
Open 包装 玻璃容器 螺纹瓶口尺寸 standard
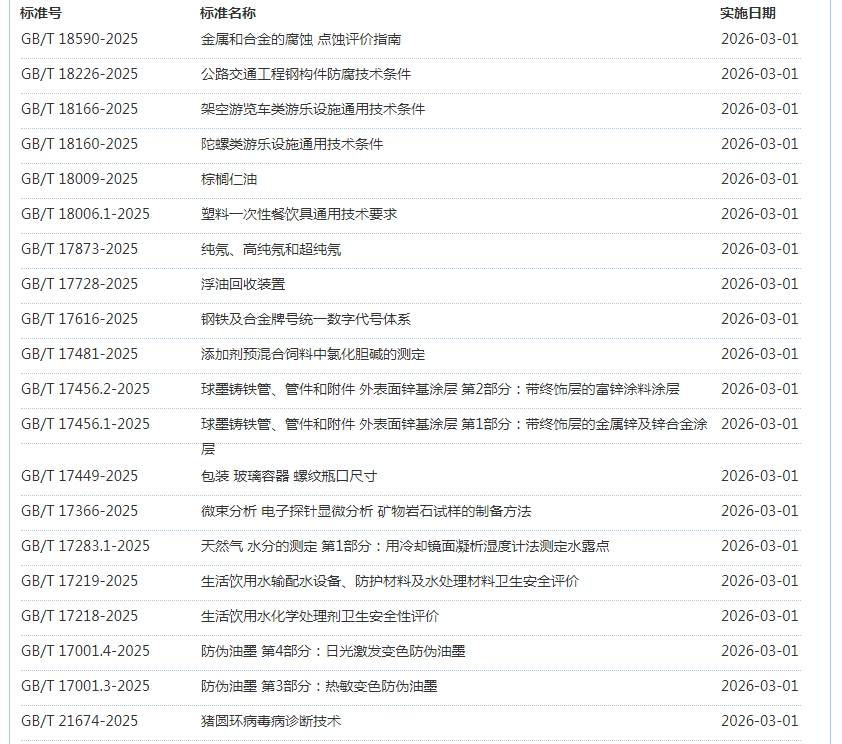coord(288,476)
